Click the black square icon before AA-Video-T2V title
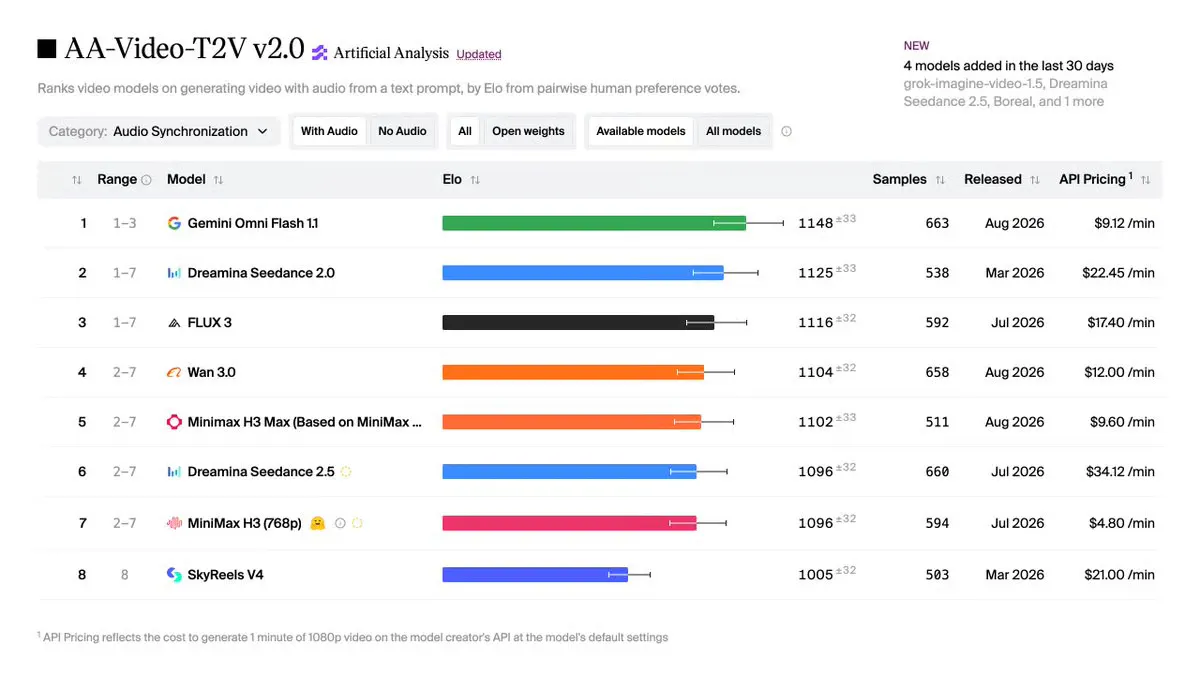 [47, 49]
